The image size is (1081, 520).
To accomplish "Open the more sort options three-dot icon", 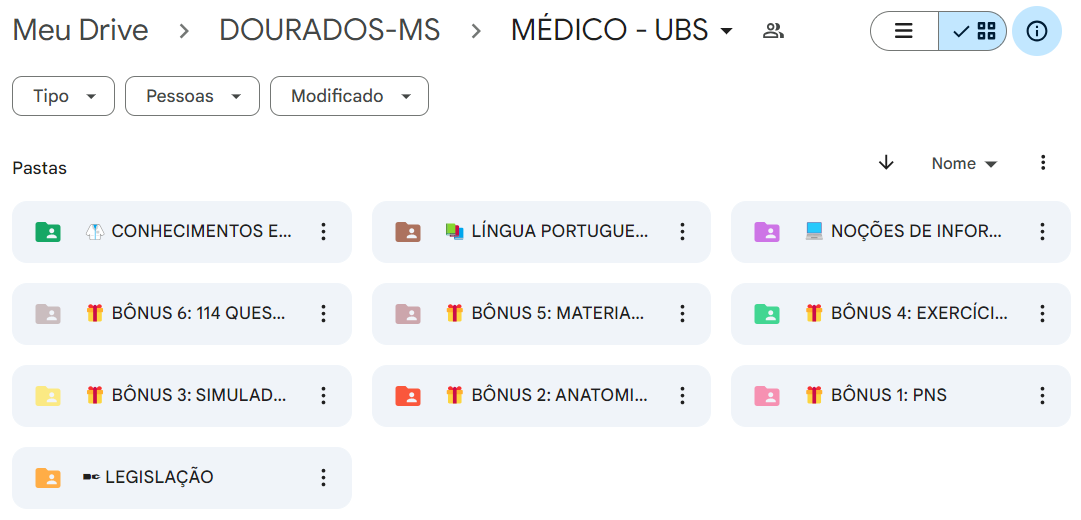I will tap(1043, 163).
